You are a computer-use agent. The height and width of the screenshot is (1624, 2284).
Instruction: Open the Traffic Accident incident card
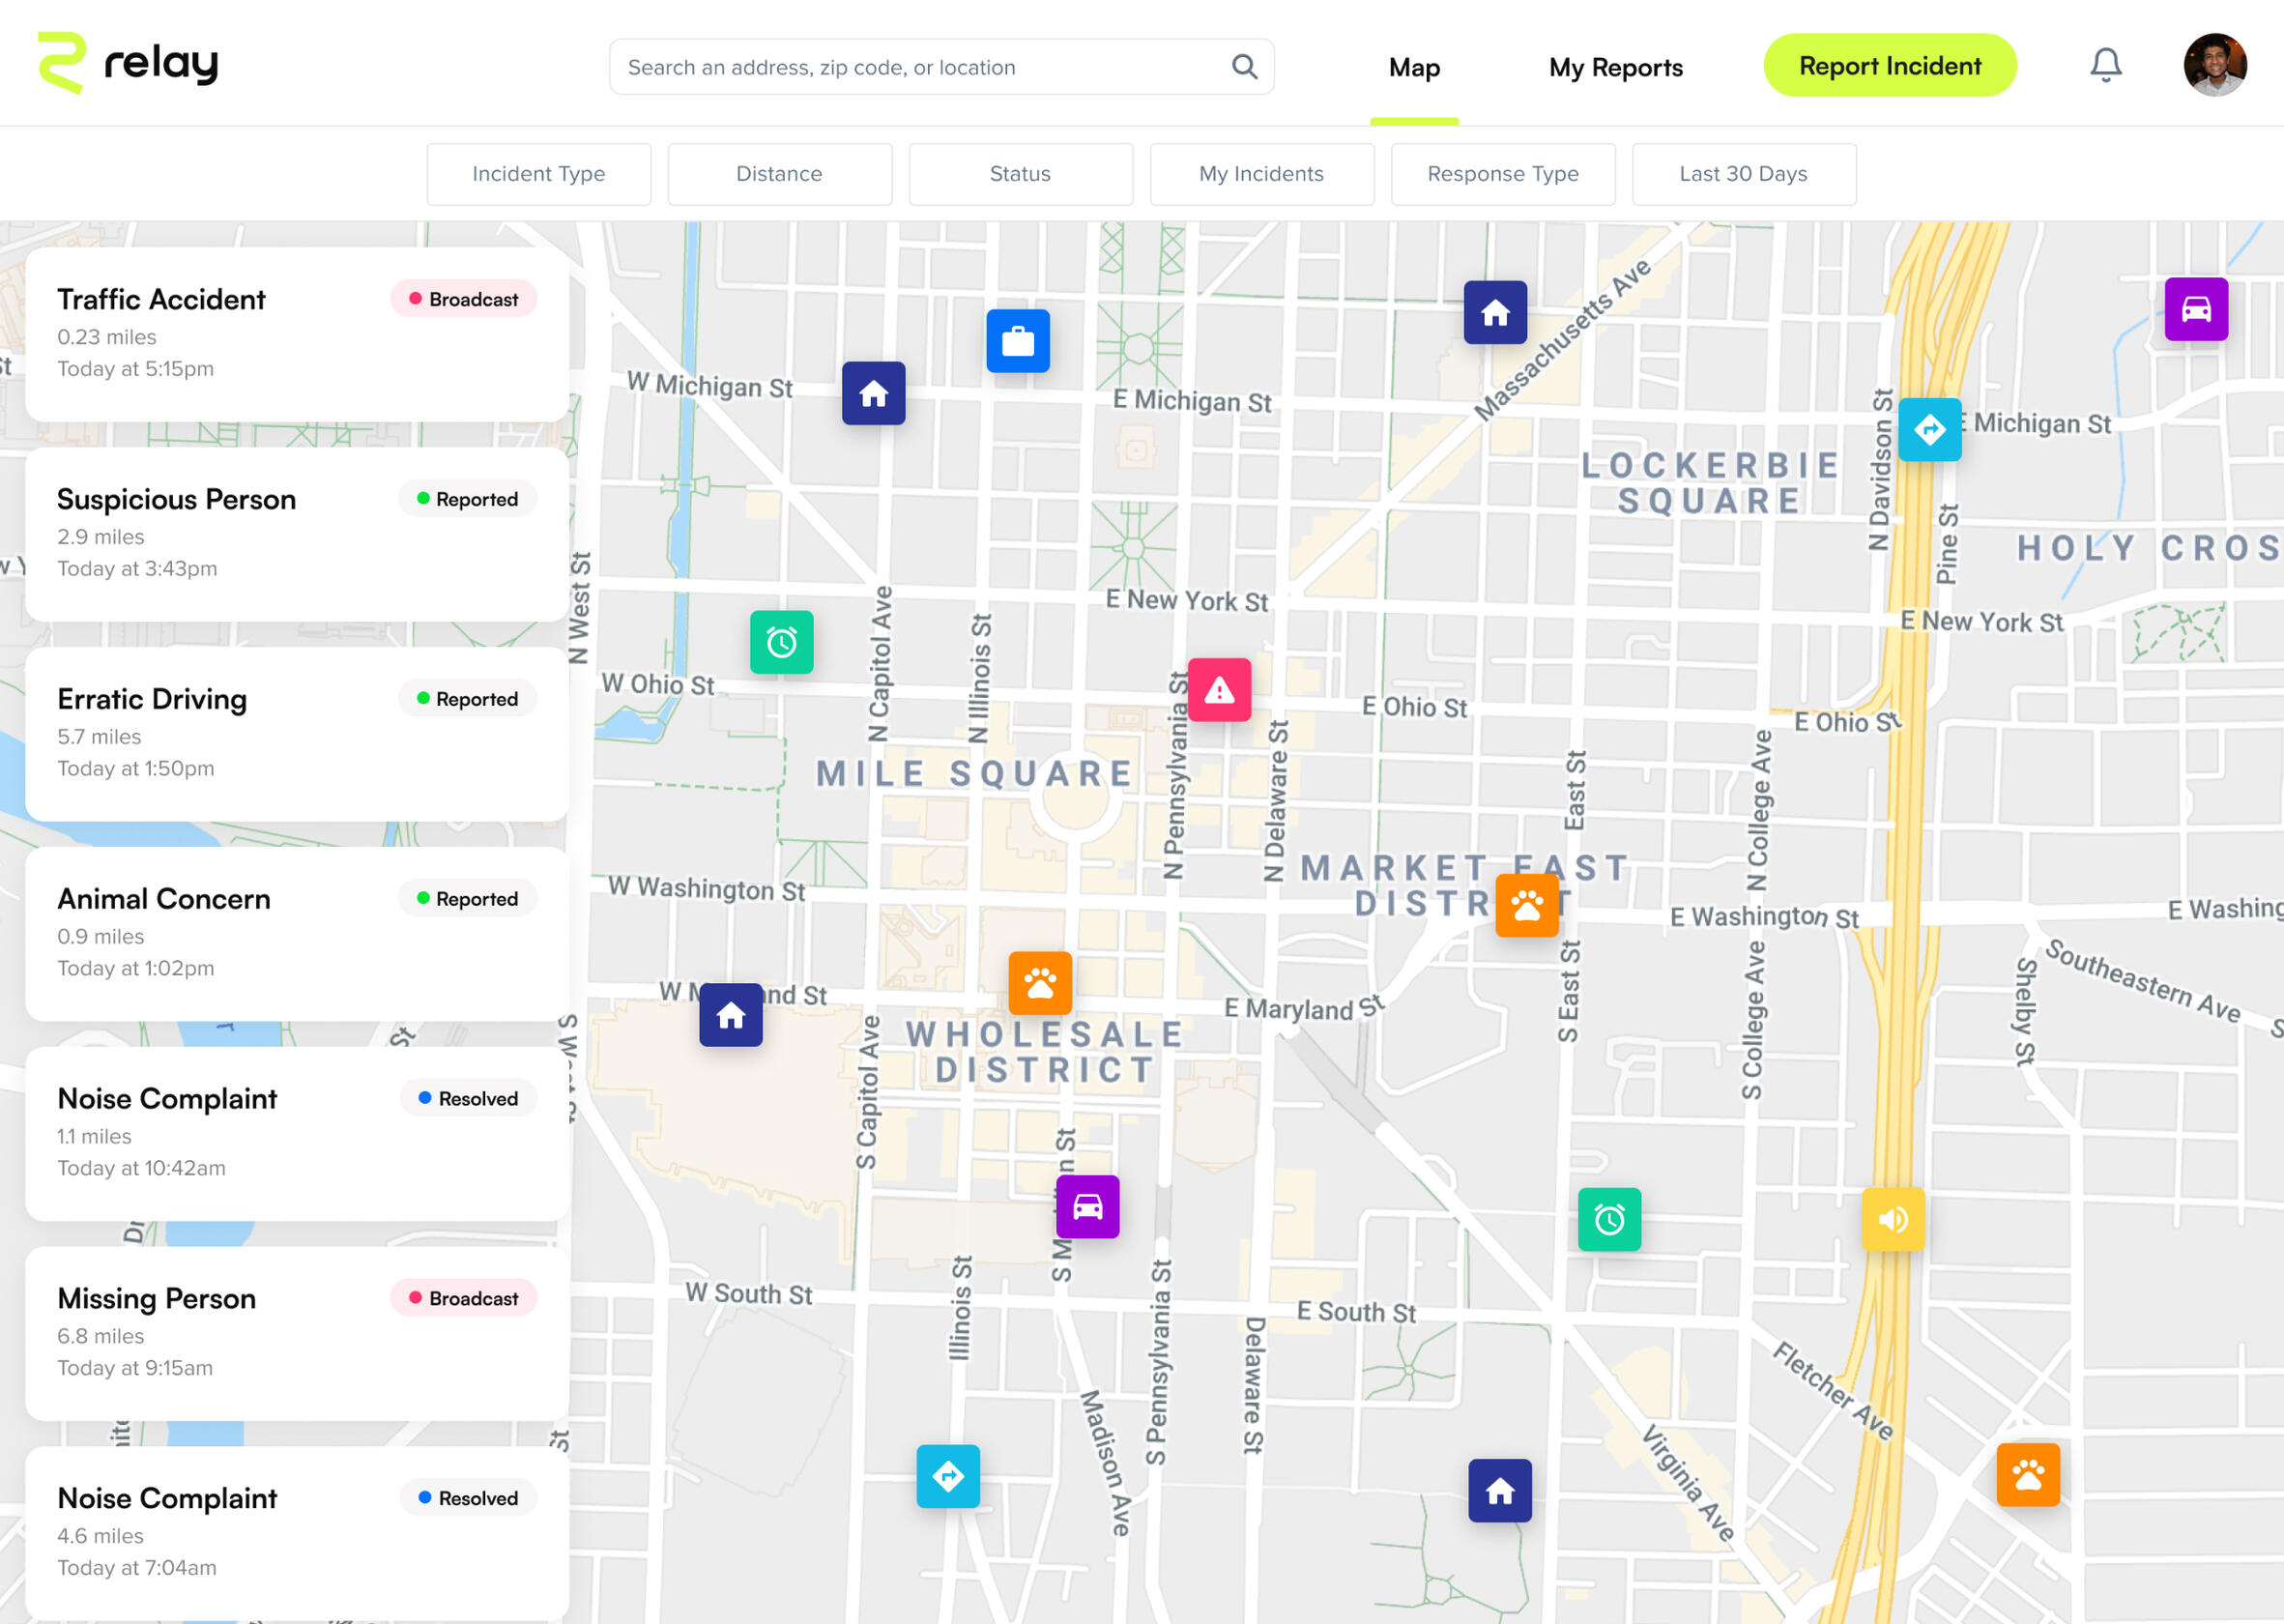tap(297, 334)
